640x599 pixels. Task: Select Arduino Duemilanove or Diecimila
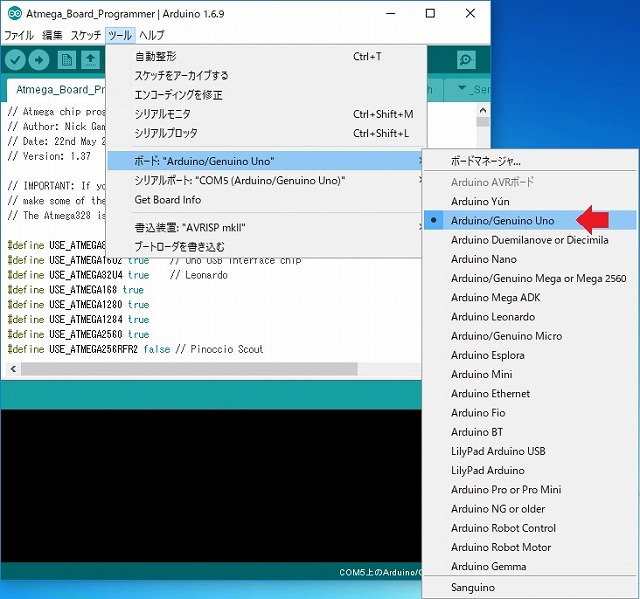[530, 240]
